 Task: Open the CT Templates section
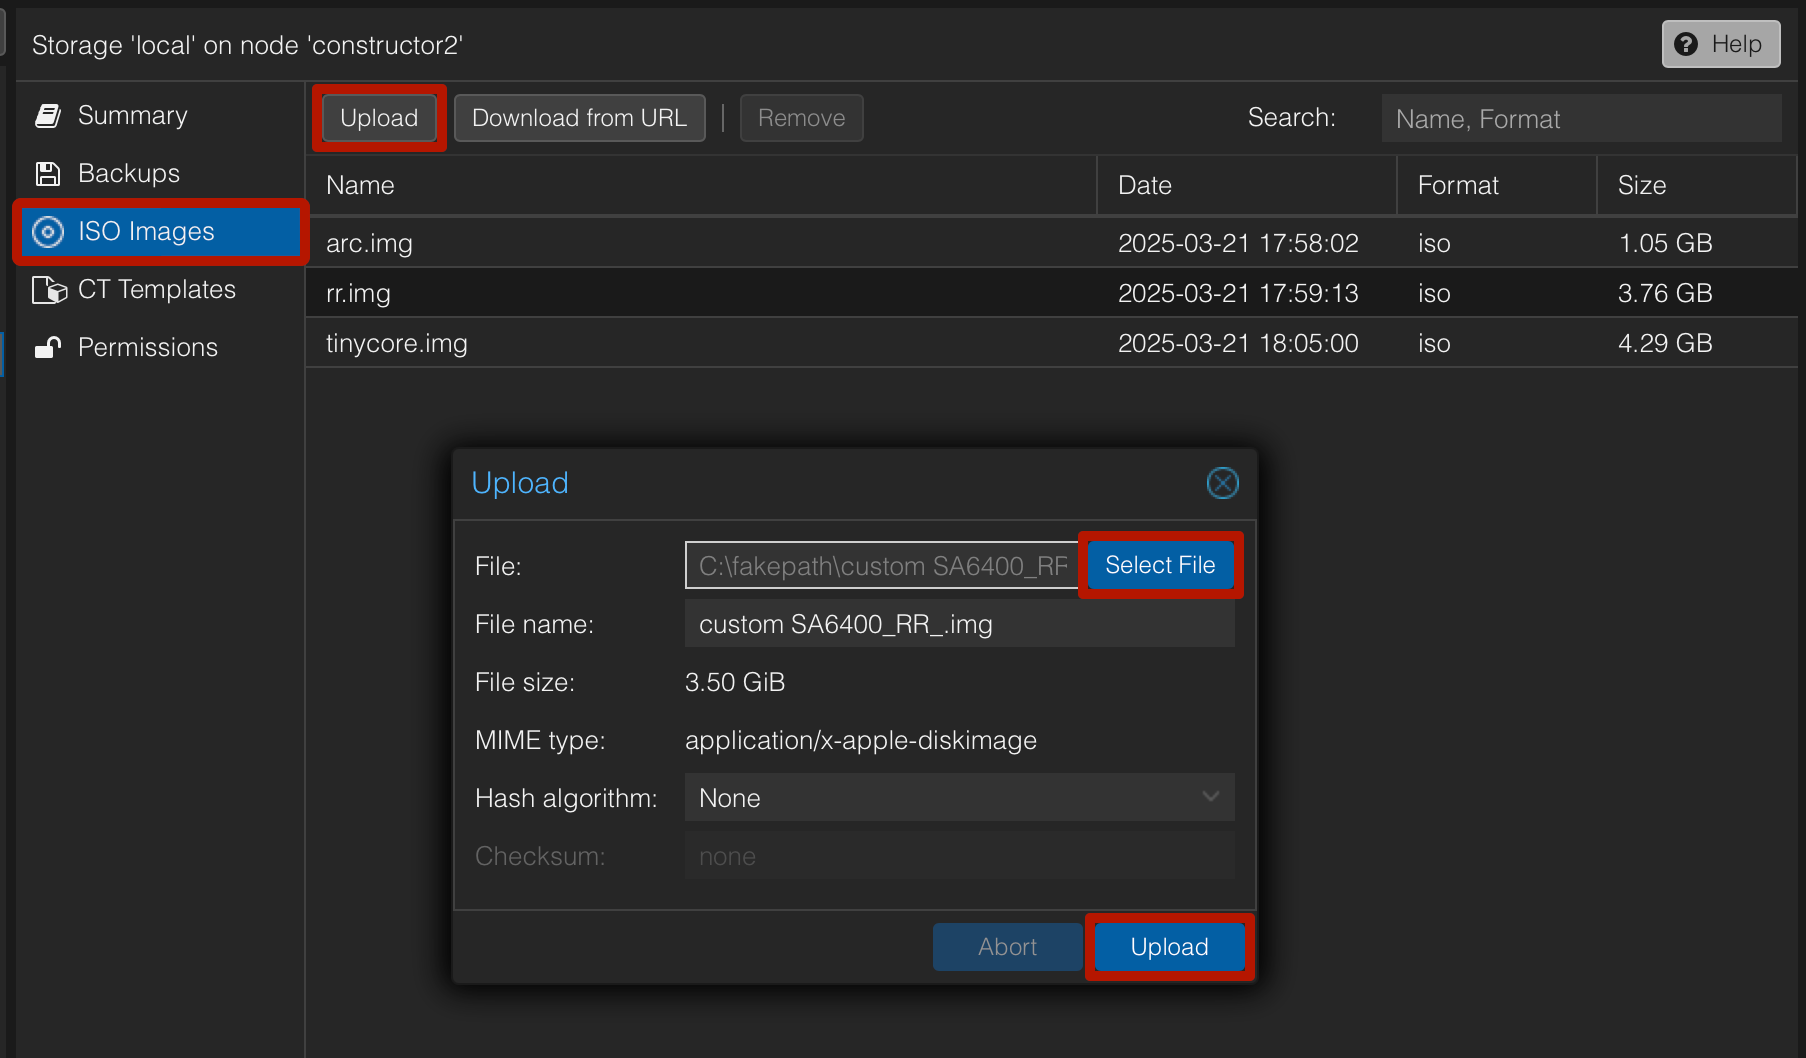pyautogui.click(x=156, y=290)
